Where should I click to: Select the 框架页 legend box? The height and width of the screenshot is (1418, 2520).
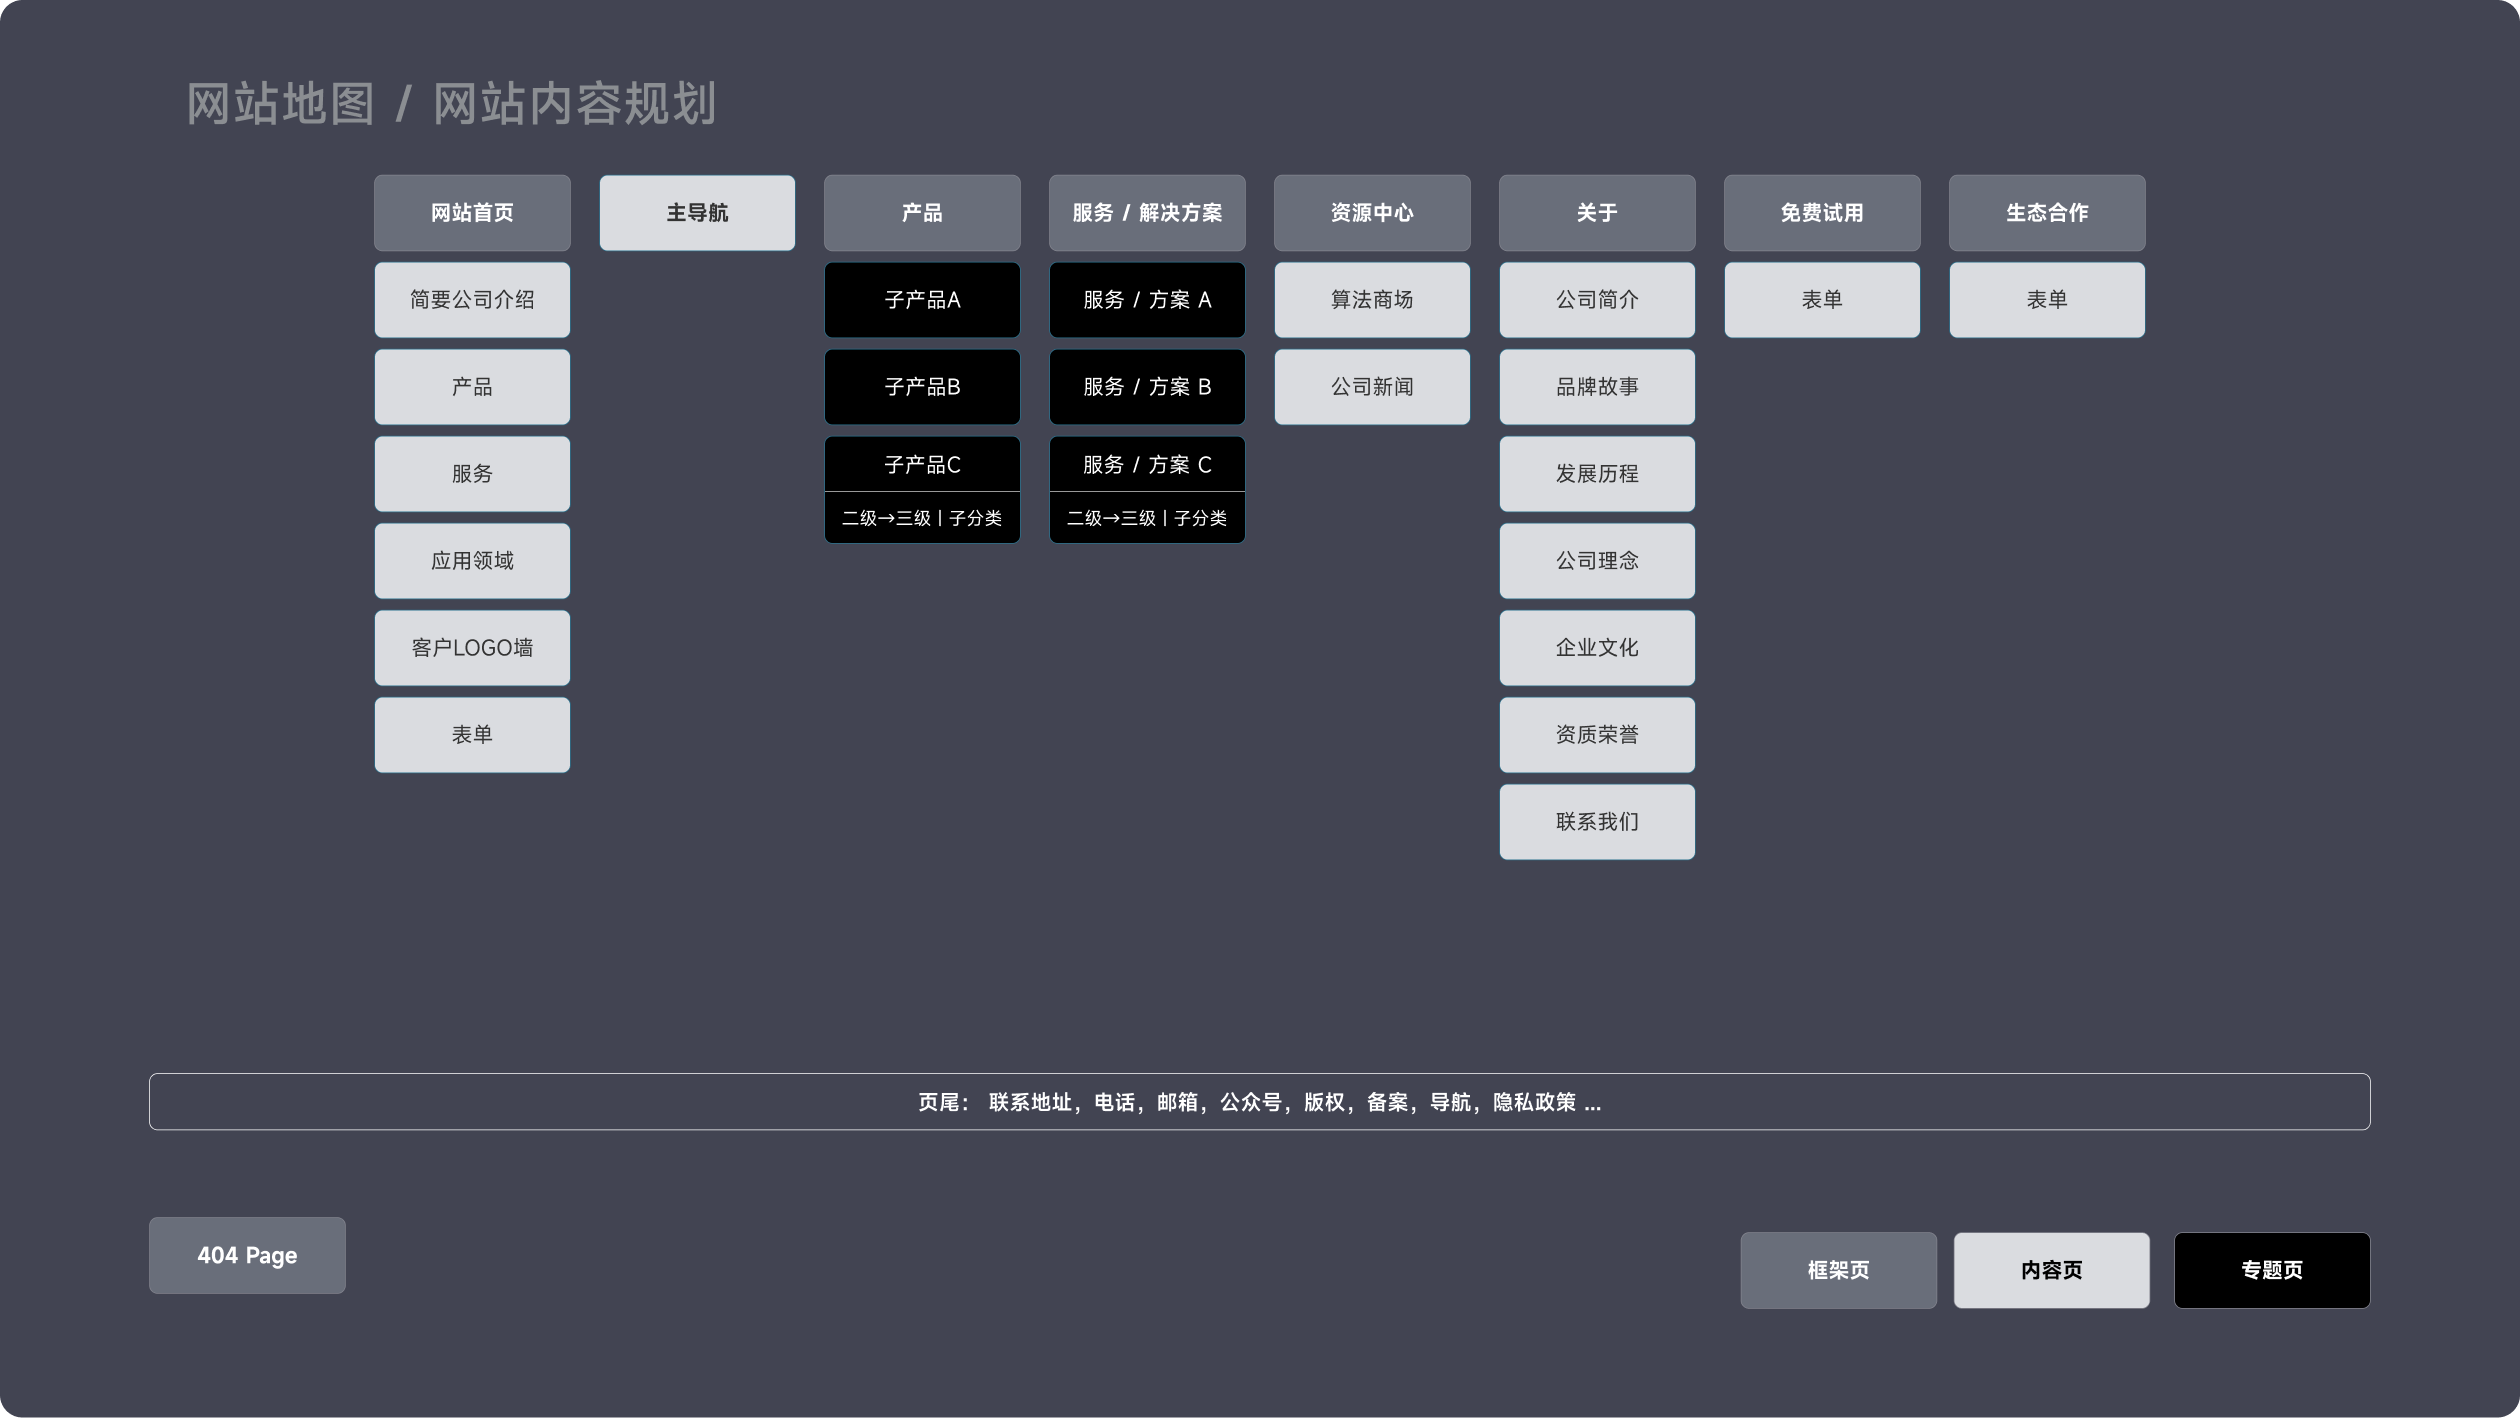pyautogui.click(x=1838, y=1269)
